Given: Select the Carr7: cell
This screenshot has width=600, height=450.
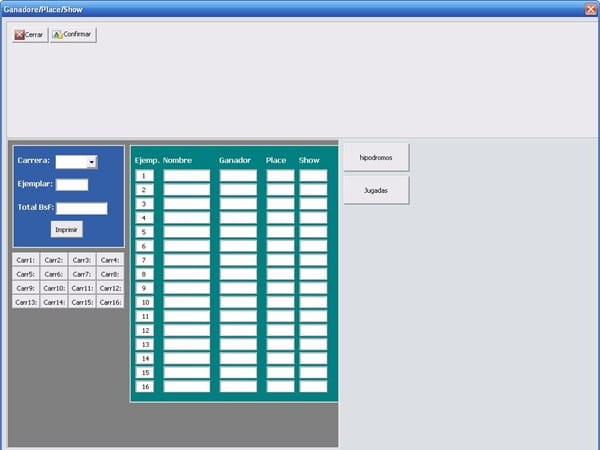Looking at the screenshot, I should 82,274.
